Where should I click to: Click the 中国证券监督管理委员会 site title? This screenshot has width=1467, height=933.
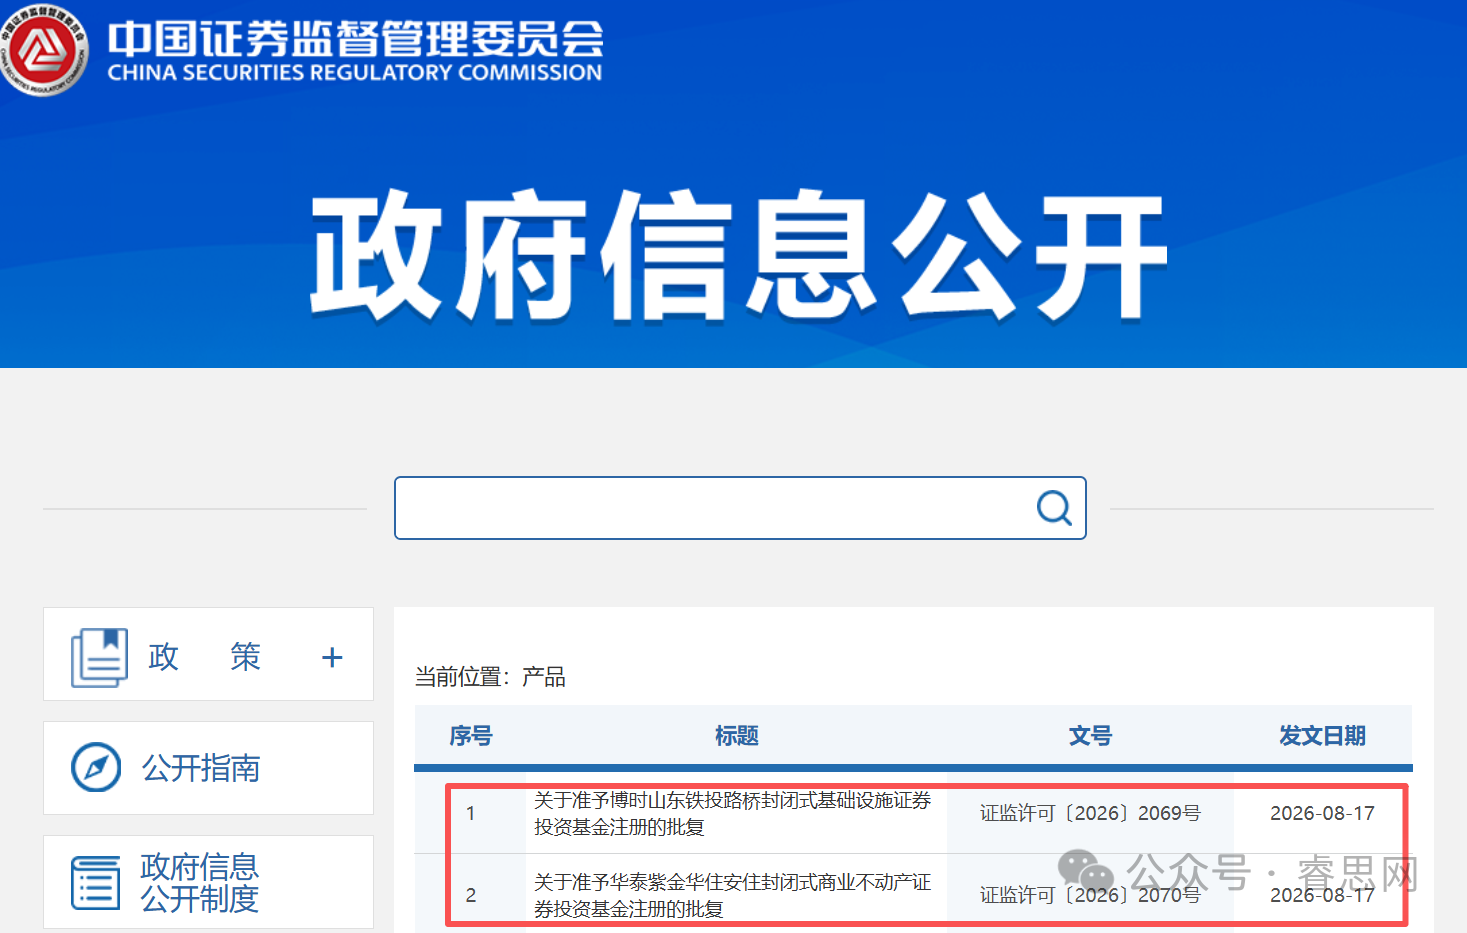click(356, 39)
